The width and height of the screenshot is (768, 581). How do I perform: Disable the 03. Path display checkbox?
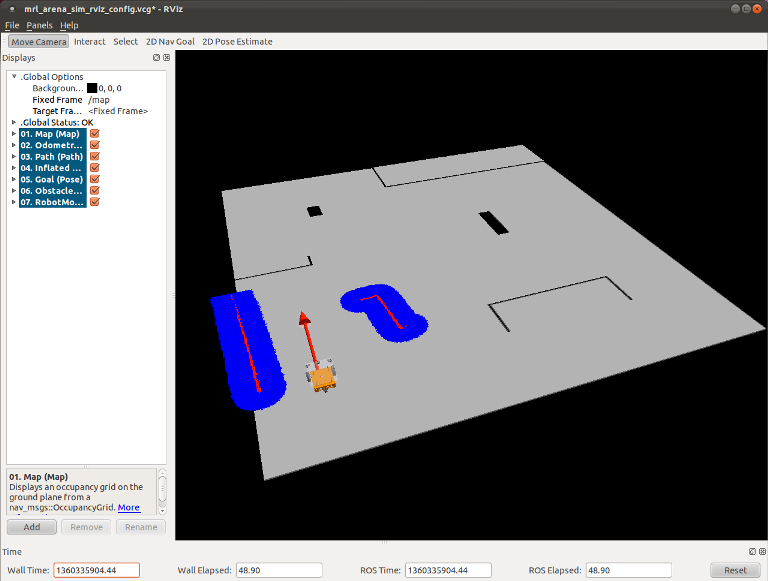click(95, 157)
